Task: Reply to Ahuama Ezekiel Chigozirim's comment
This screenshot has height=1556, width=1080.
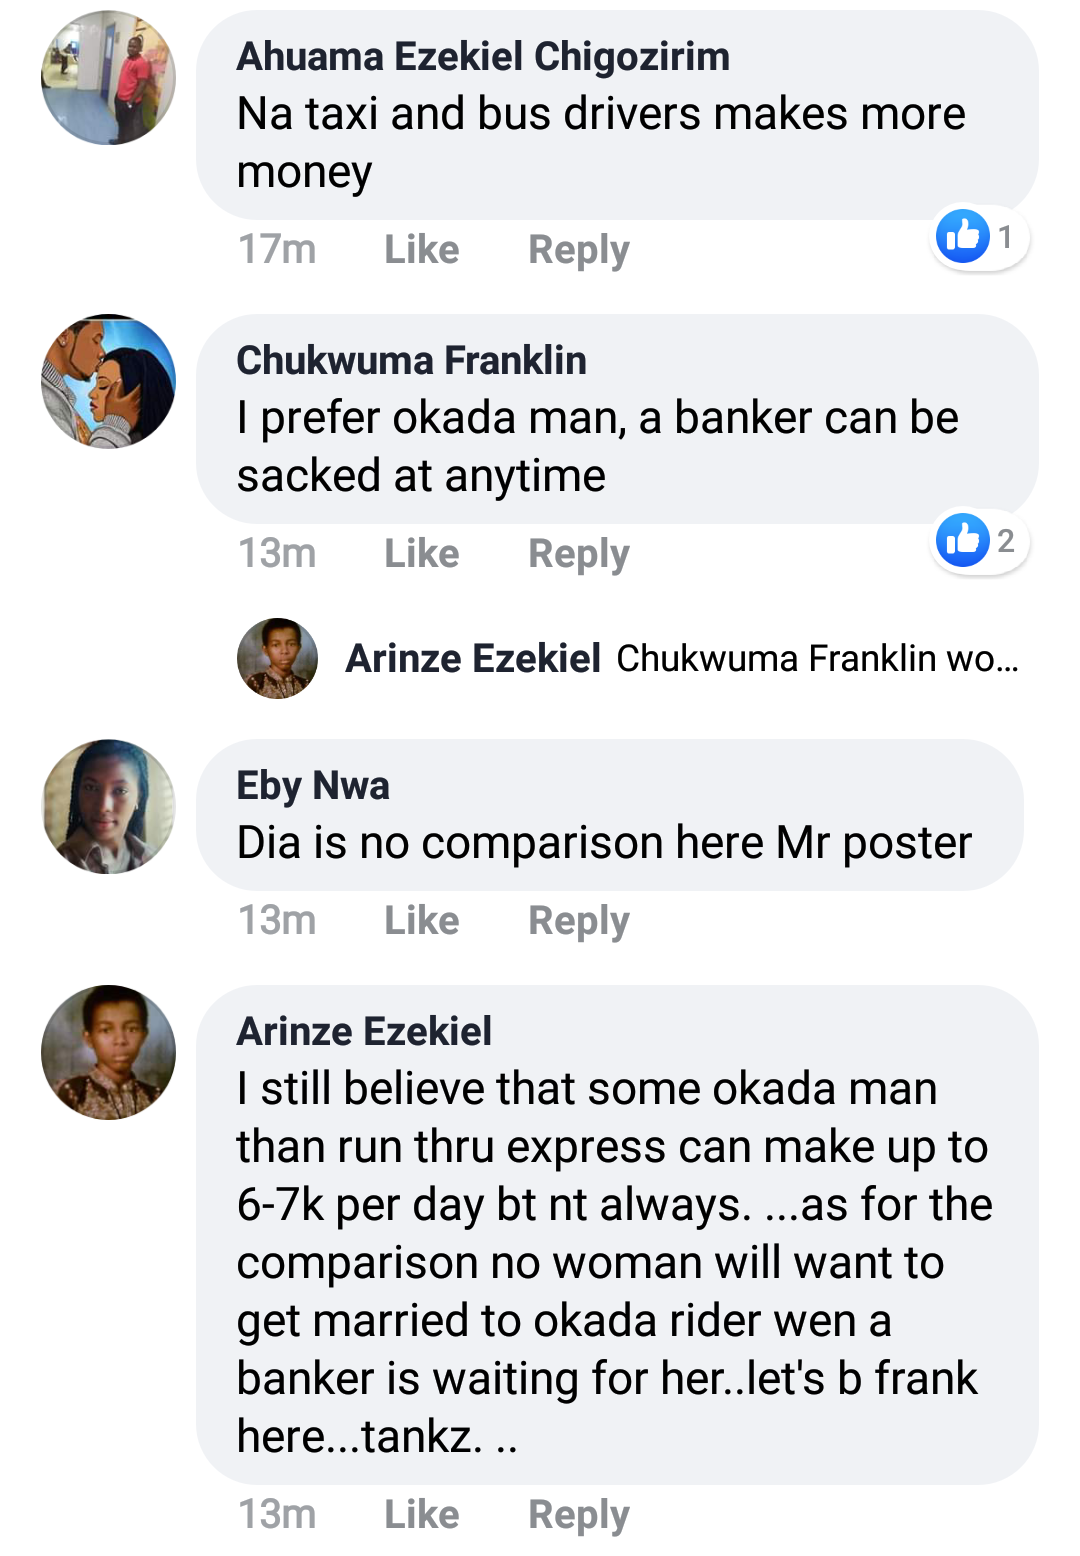Action: point(578,249)
